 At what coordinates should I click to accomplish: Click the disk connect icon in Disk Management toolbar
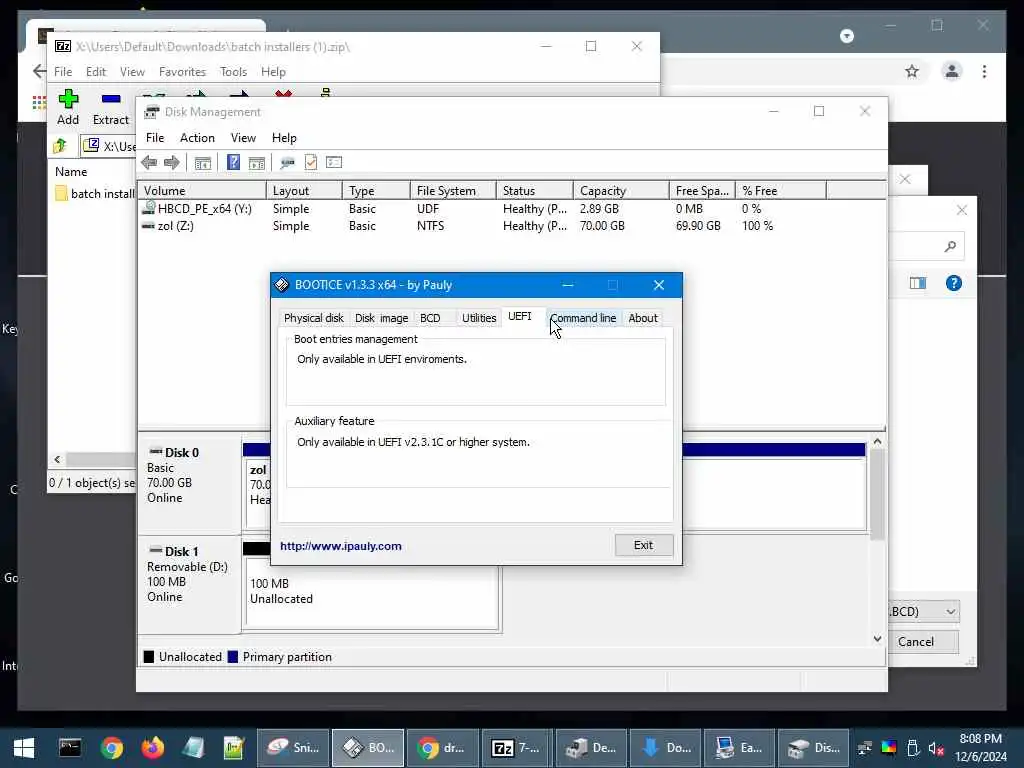[287, 163]
